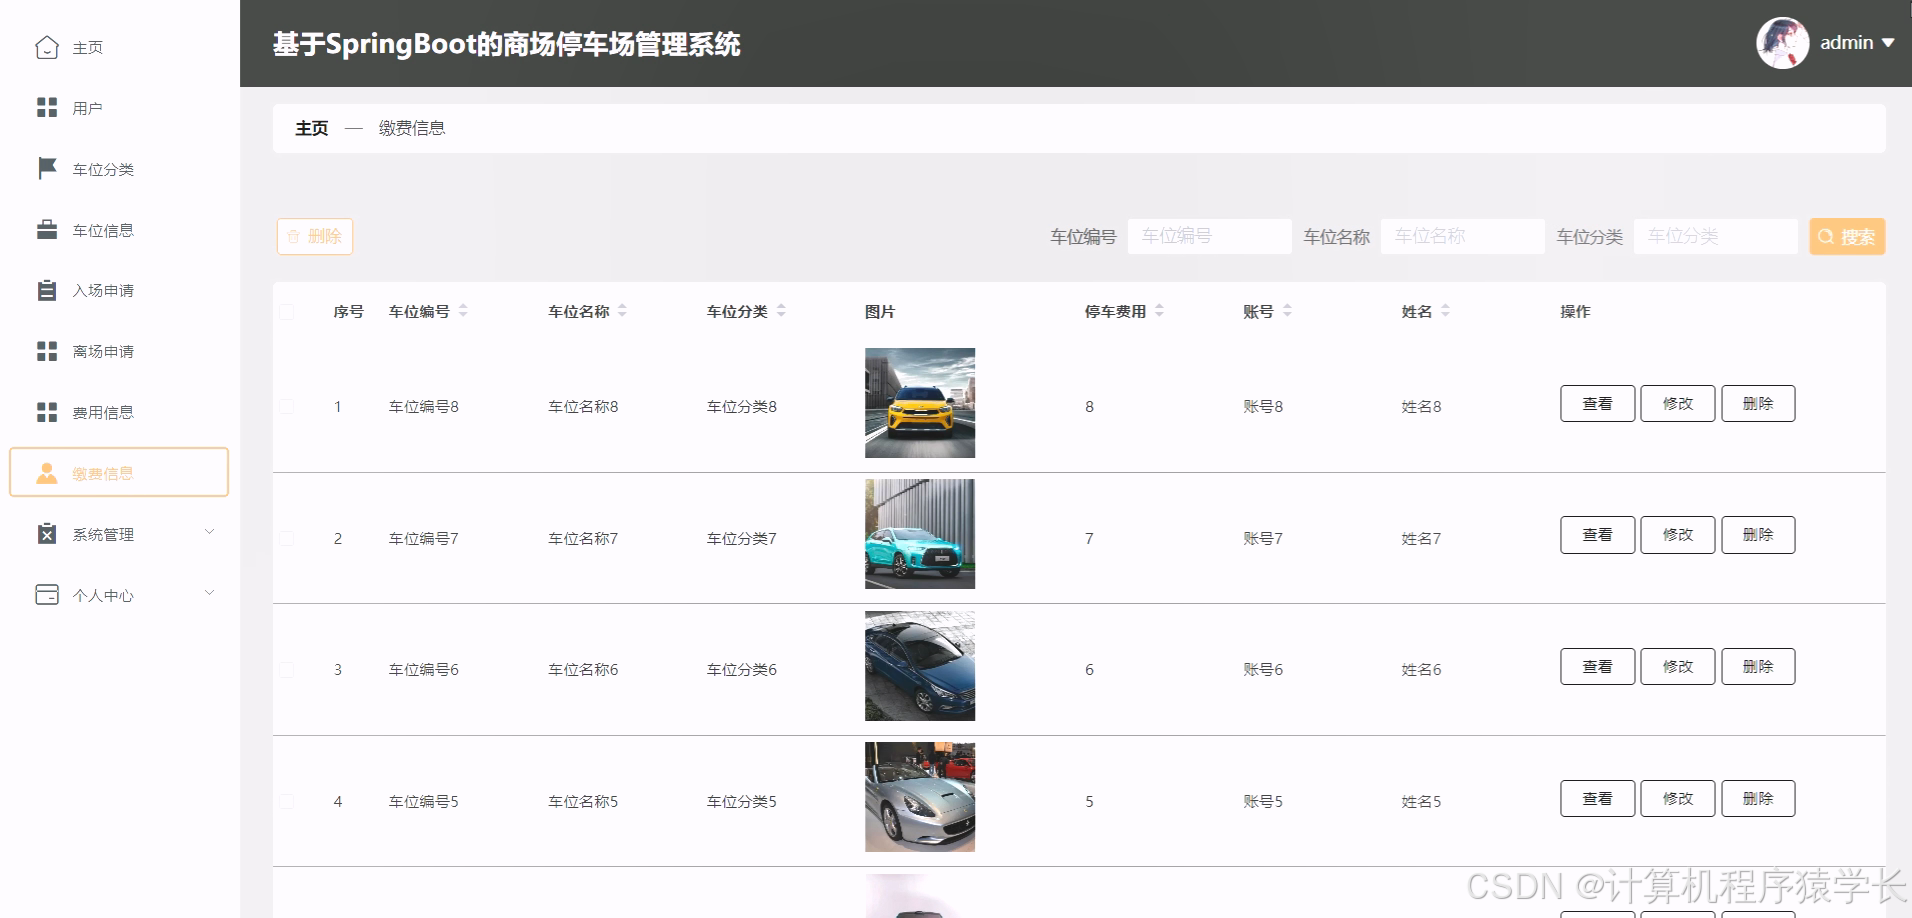Image resolution: width=1912 pixels, height=918 pixels.
Task: Focus the 车位编号 search field
Action: click(1209, 236)
